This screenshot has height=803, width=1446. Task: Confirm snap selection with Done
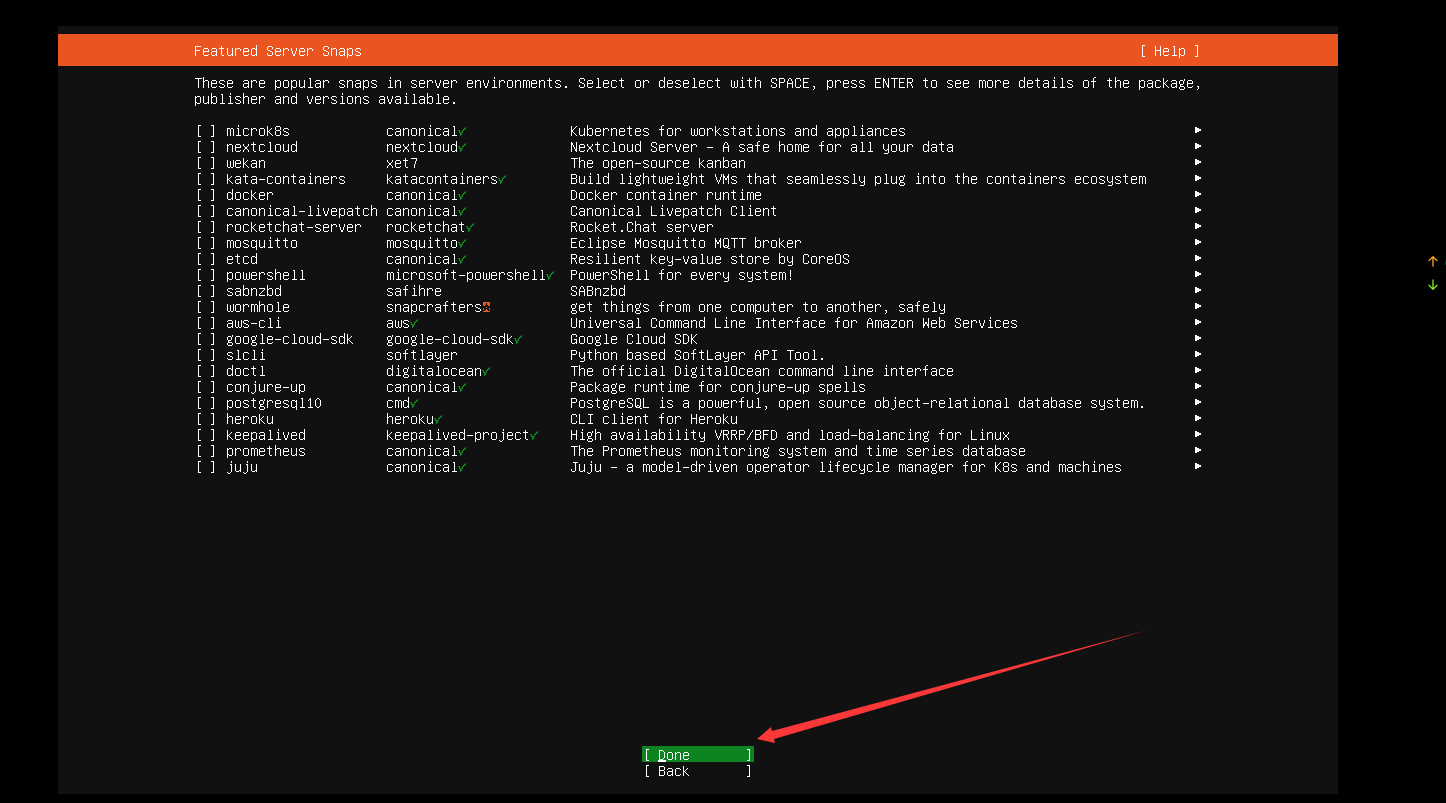pos(698,755)
